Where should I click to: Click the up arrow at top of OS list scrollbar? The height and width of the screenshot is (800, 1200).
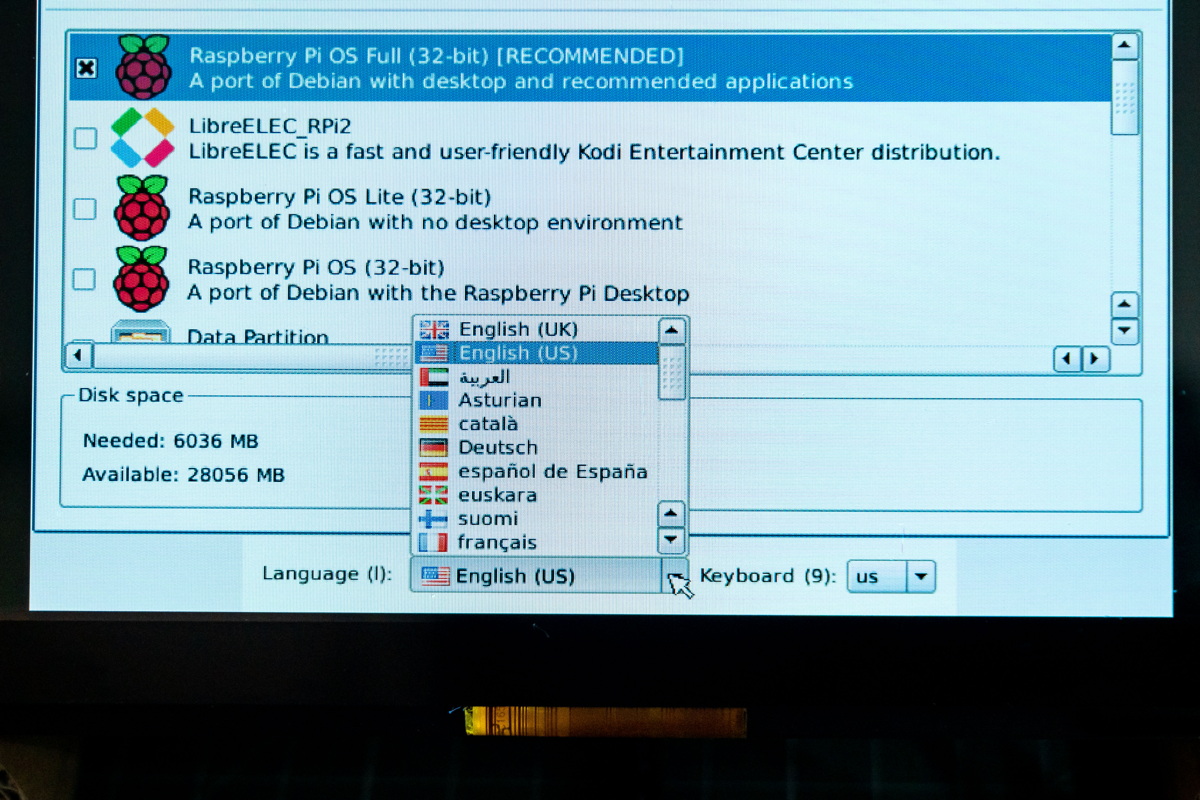[x=1125, y=46]
